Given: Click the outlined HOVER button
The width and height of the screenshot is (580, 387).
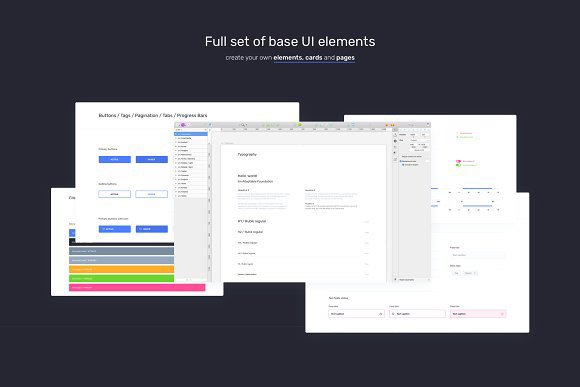Looking at the screenshot, I should pyautogui.click(x=151, y=194).
